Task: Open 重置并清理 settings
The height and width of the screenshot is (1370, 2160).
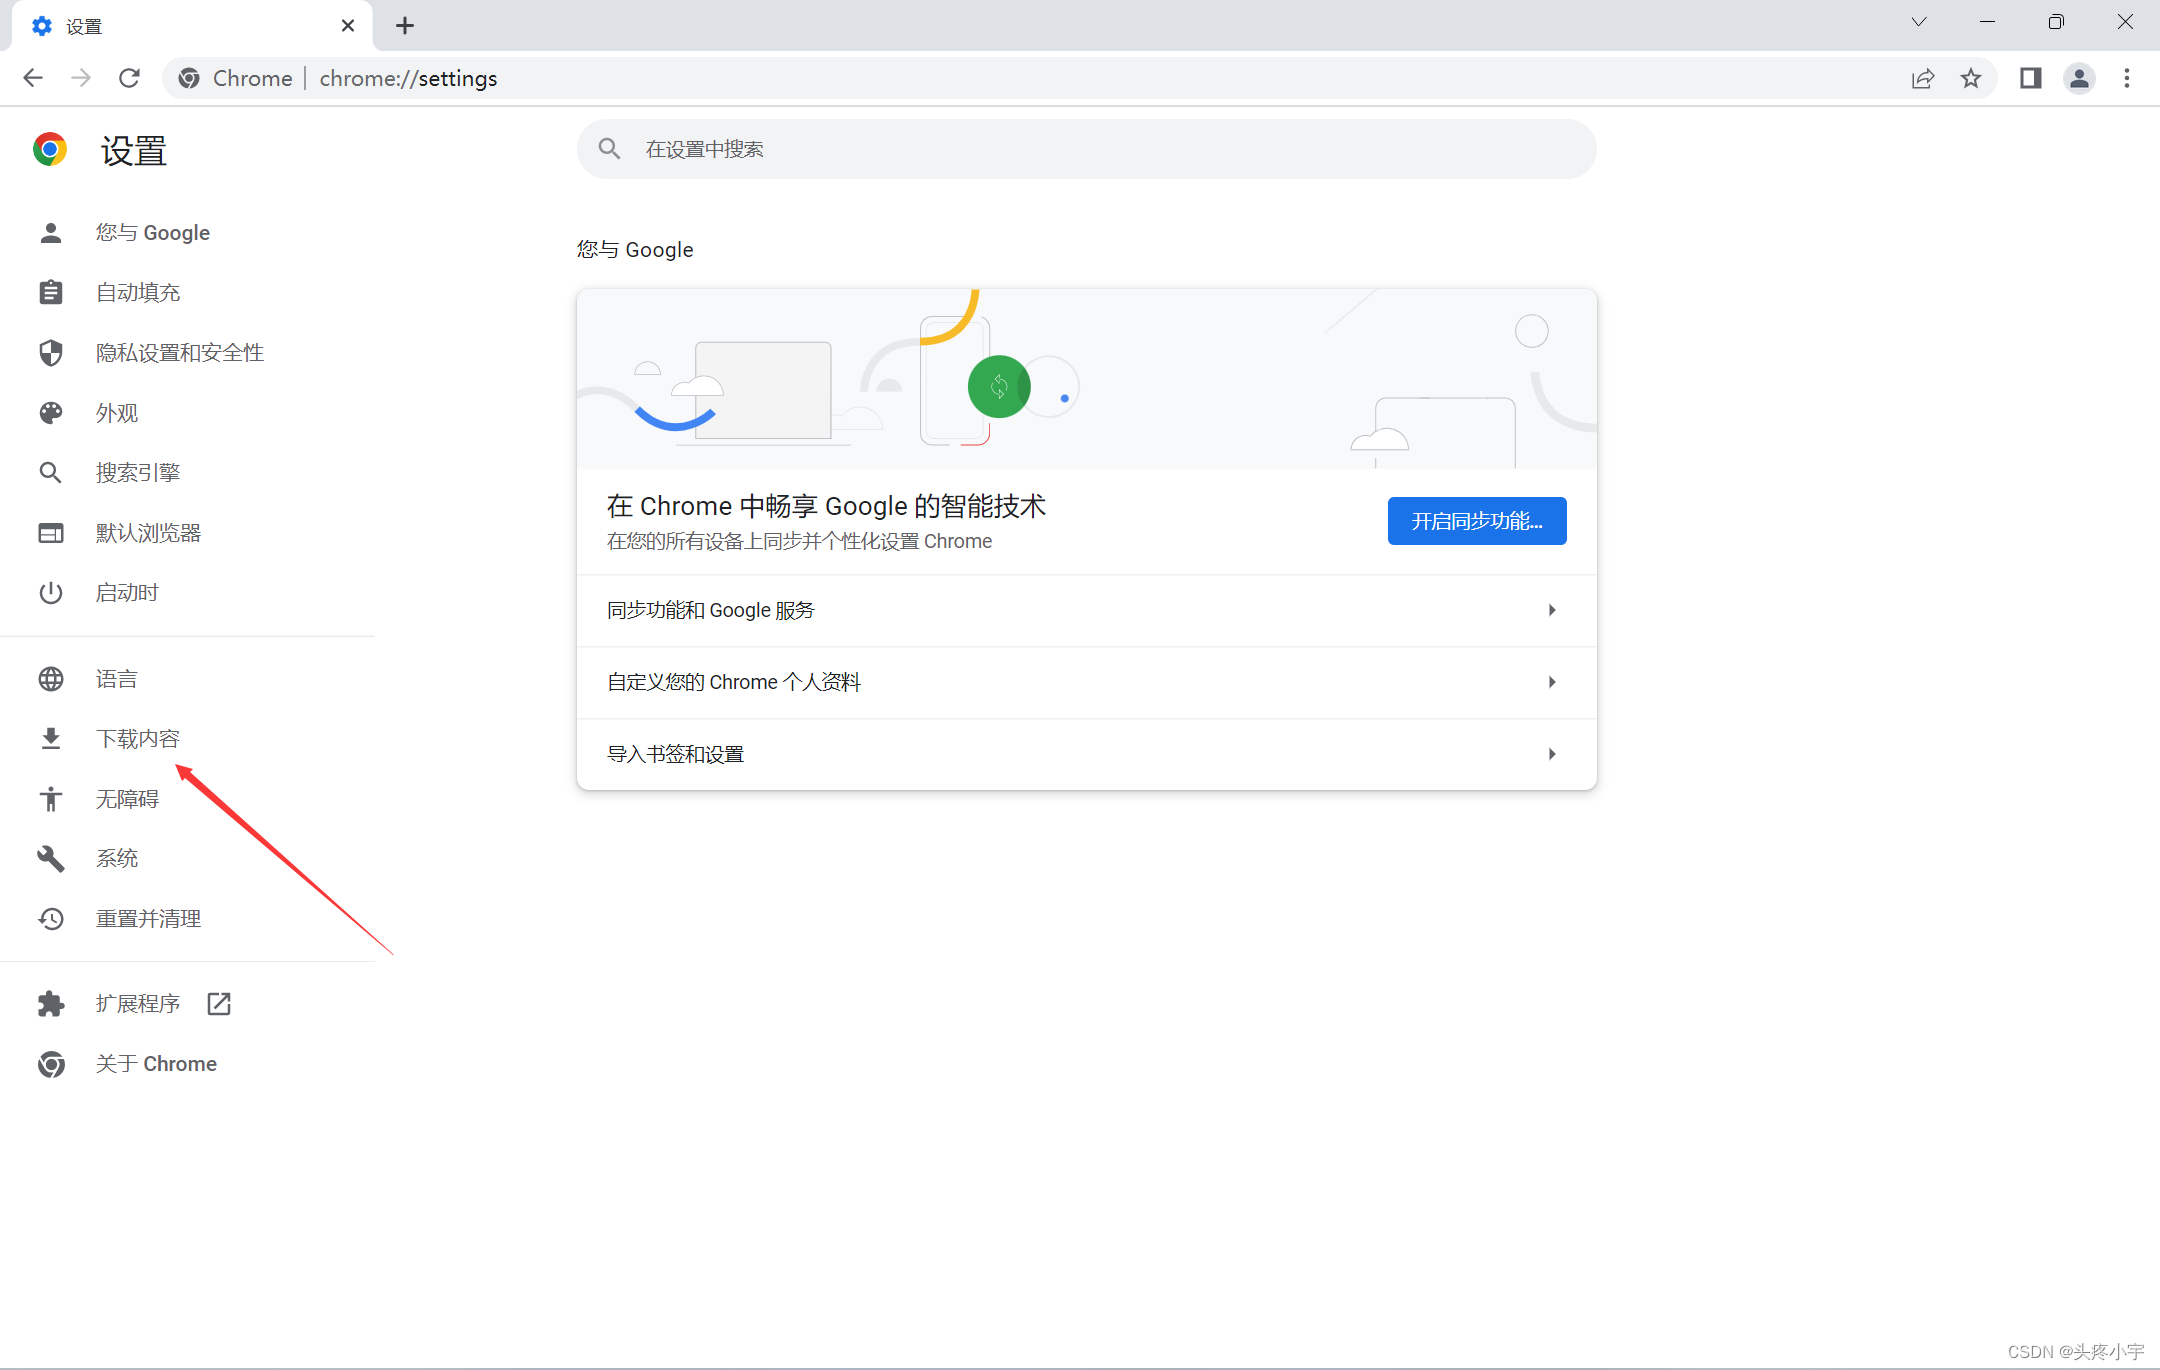Action: [149, 918]
